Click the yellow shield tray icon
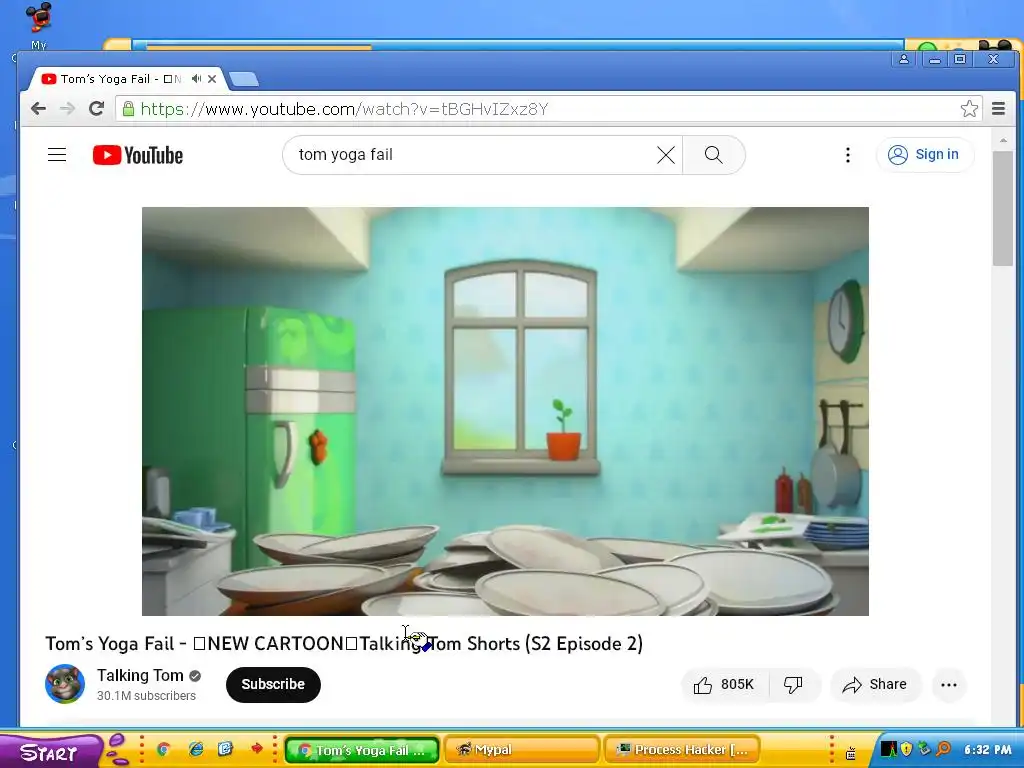The image size is (1024, 768). point(906,749)
